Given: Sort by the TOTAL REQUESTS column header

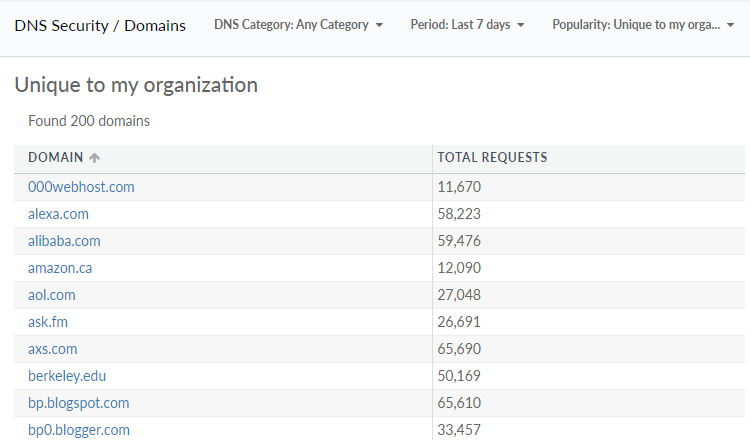Looking at the screenshot, I should click(x=492, y=158).
